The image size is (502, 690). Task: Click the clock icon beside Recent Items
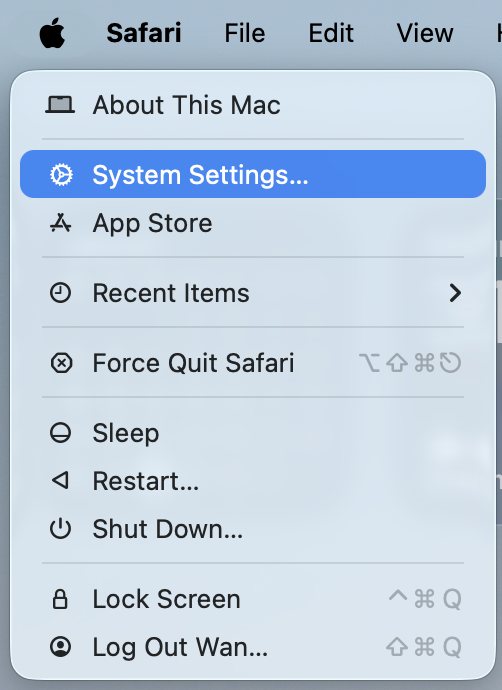tap(60, 293)
